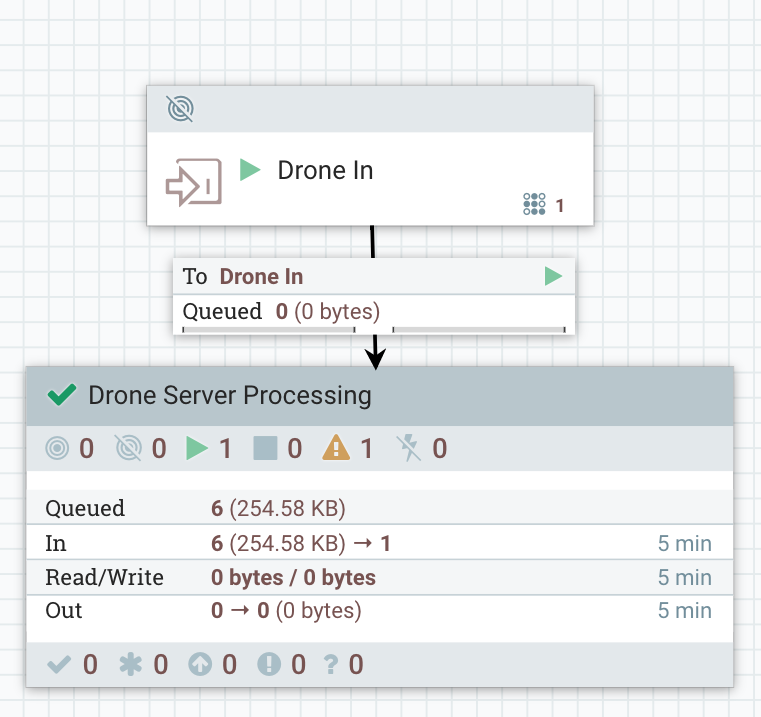Click the running components play icon
The image size is (761, 717).
pos(197,448)
